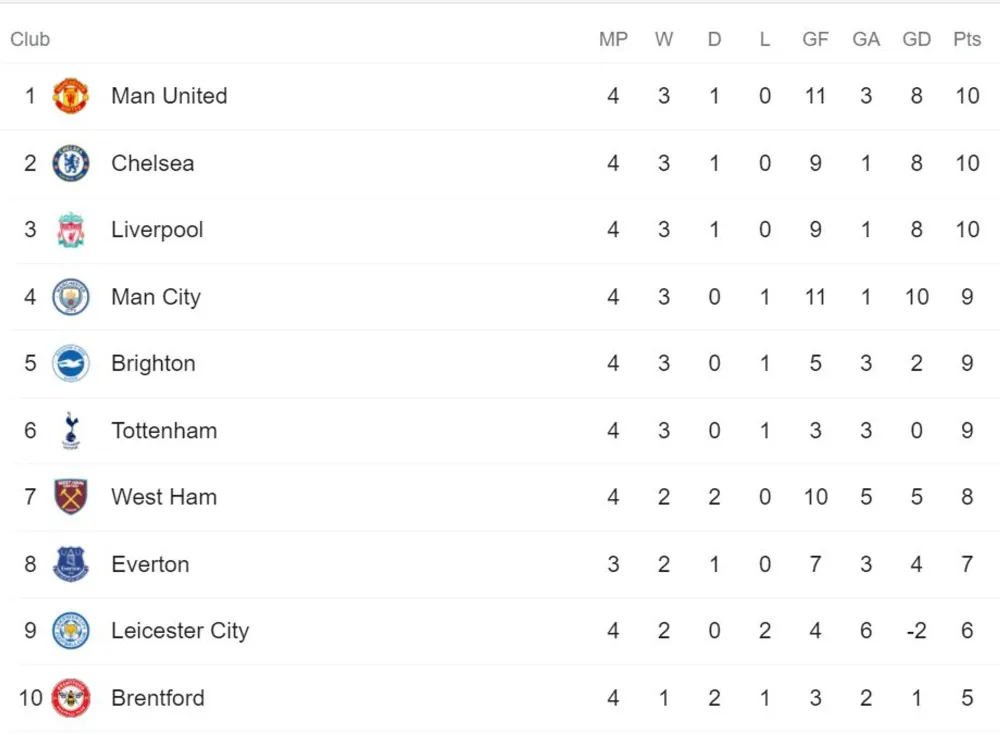Image resolution: width=1000 pixels, height=735 pixels.
Task: Click the Man United club crest
Action: click(x=71, y=96)
